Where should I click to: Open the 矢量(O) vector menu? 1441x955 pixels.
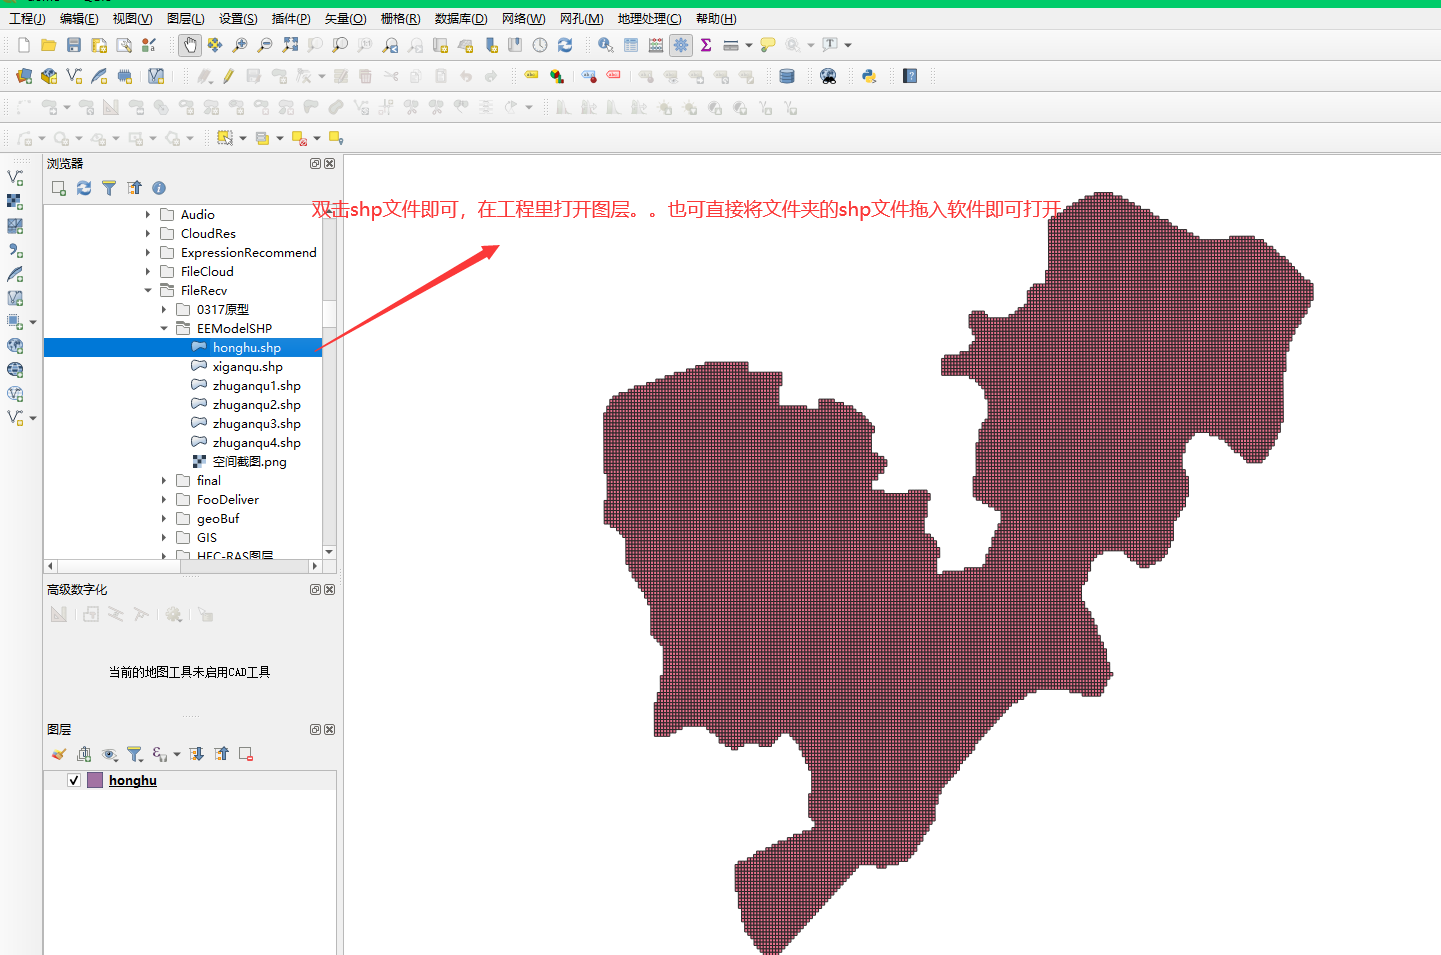345,19
